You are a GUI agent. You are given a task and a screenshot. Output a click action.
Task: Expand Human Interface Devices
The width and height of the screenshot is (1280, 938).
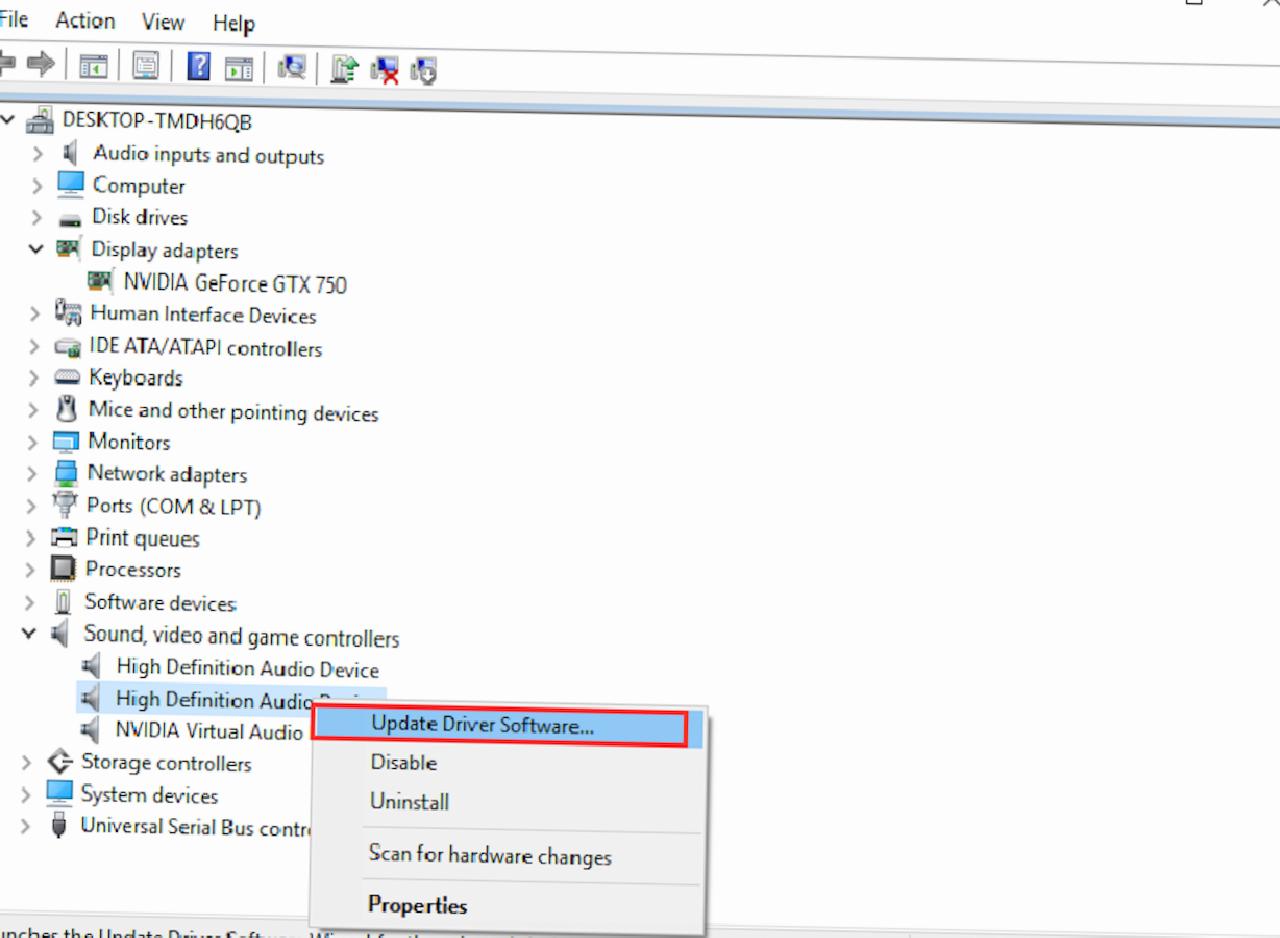coord(35,314)
